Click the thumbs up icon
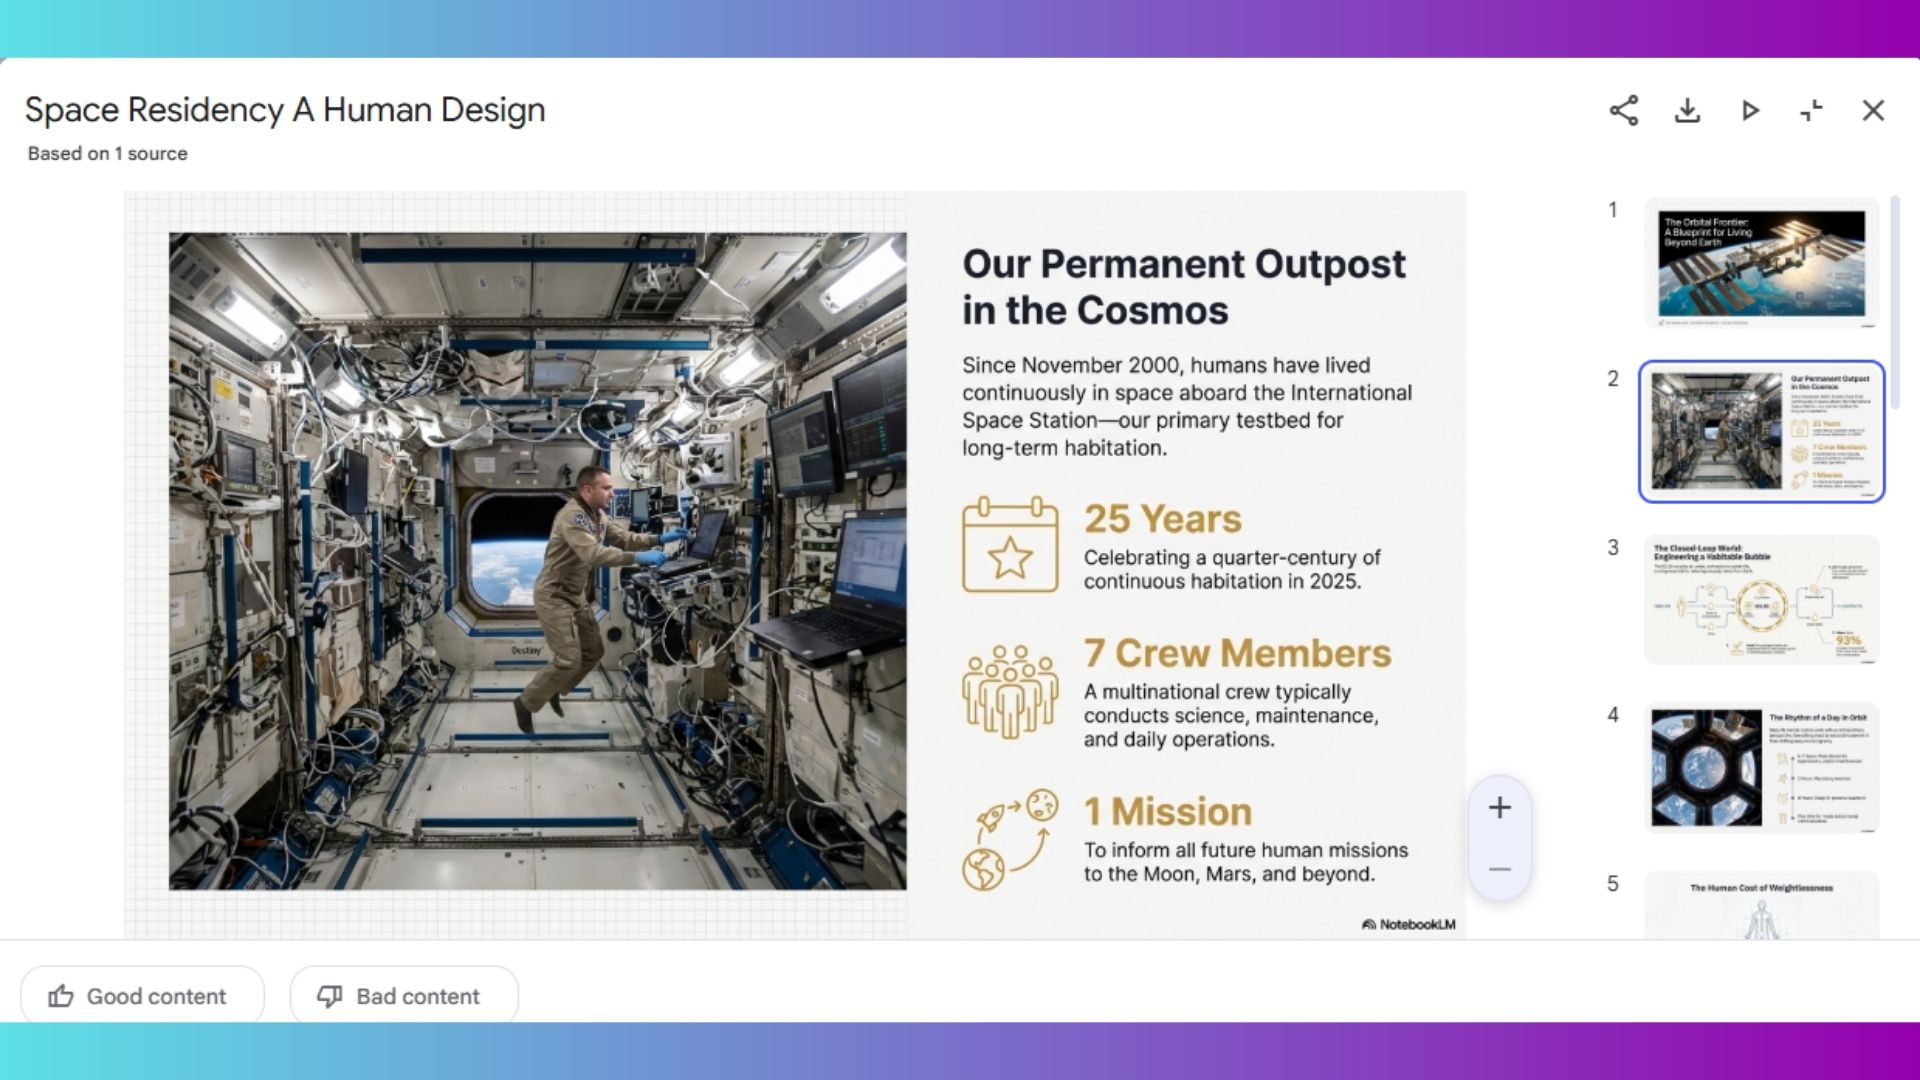This screenshot has height=1080, width=1920. [x=61, y=996]
